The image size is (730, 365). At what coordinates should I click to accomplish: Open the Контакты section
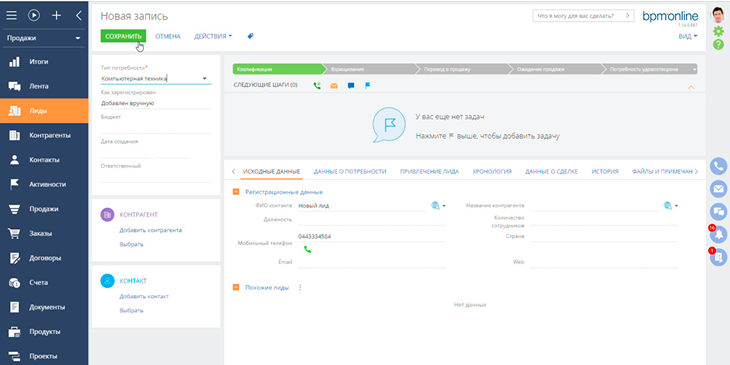pyautogui.click(x=44, y=160)
